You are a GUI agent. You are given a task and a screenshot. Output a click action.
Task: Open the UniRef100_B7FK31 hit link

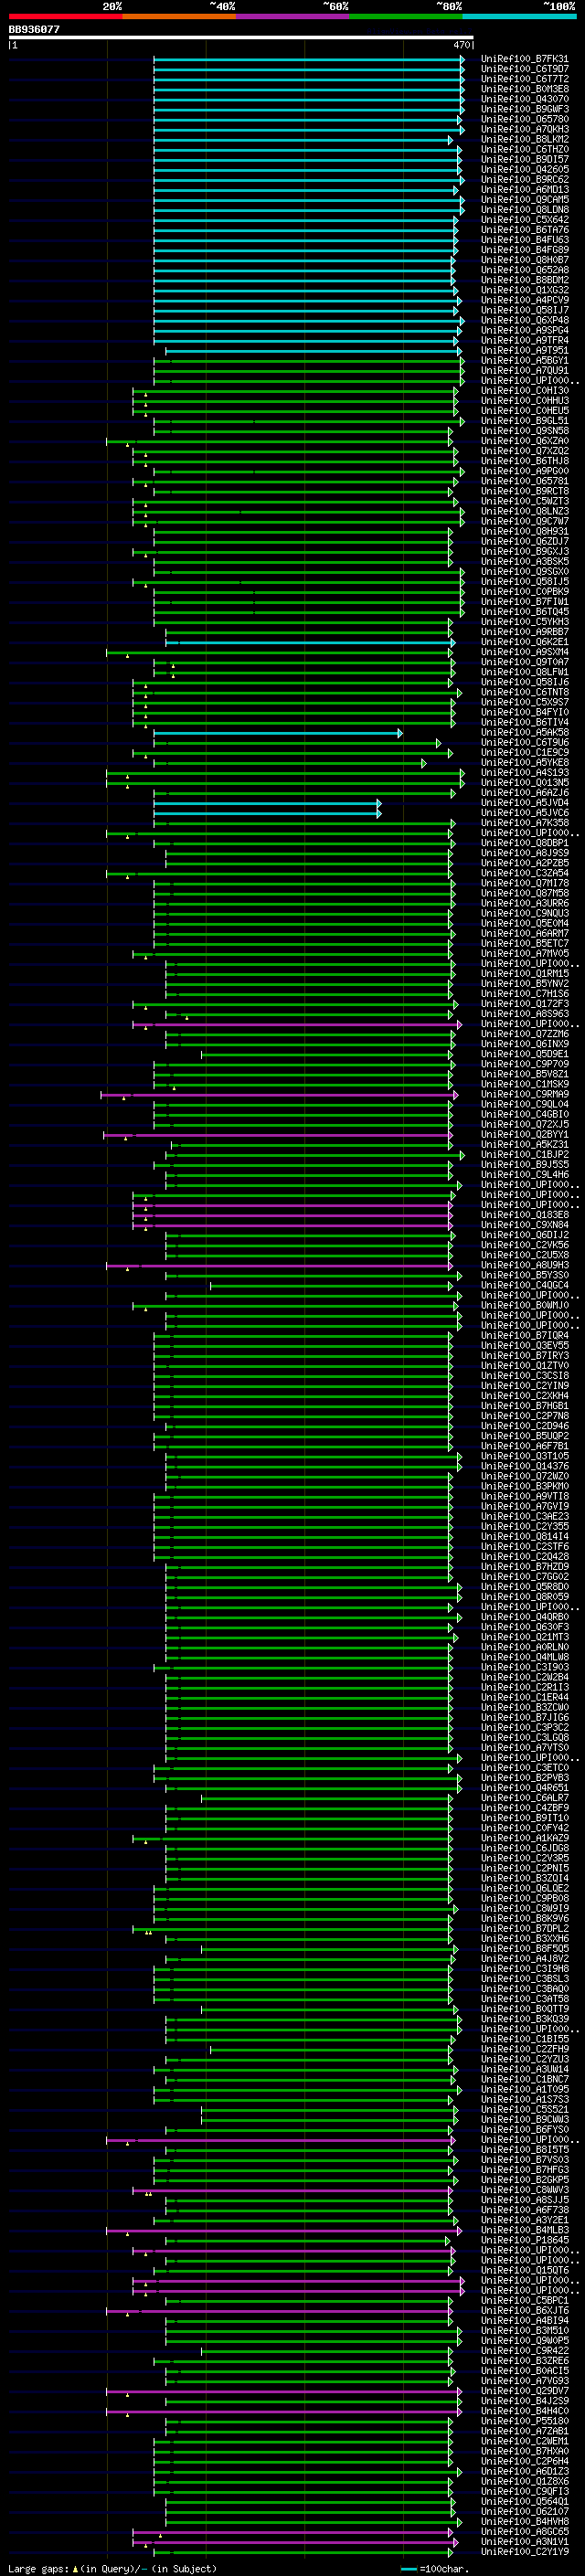(525, 59)
